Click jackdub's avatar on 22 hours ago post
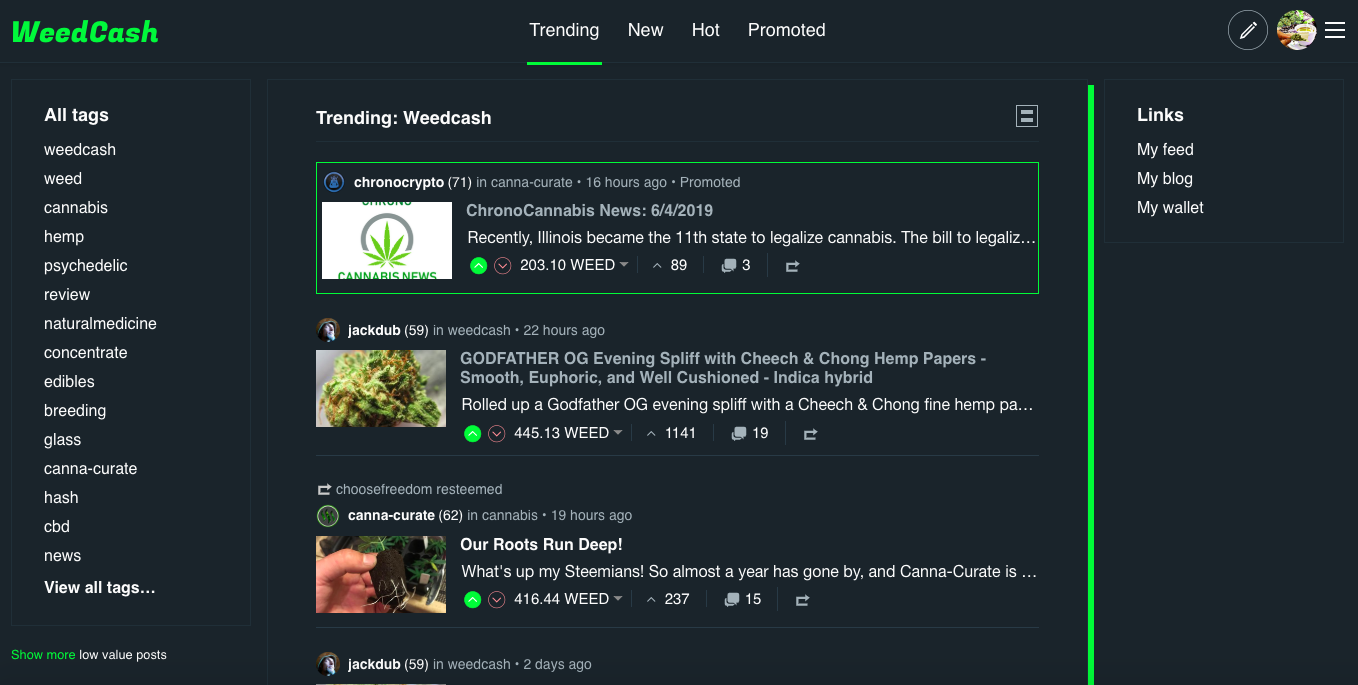The image size is (1358, 685). [x=328, y=330]
